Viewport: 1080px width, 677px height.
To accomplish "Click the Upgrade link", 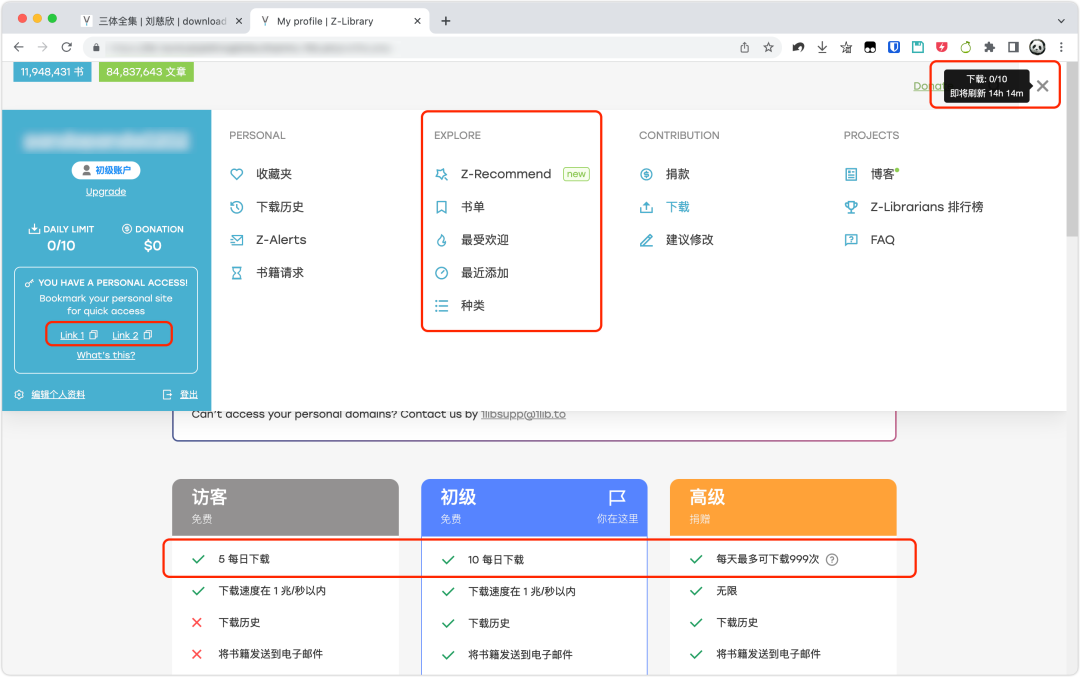I will point(105,191).
